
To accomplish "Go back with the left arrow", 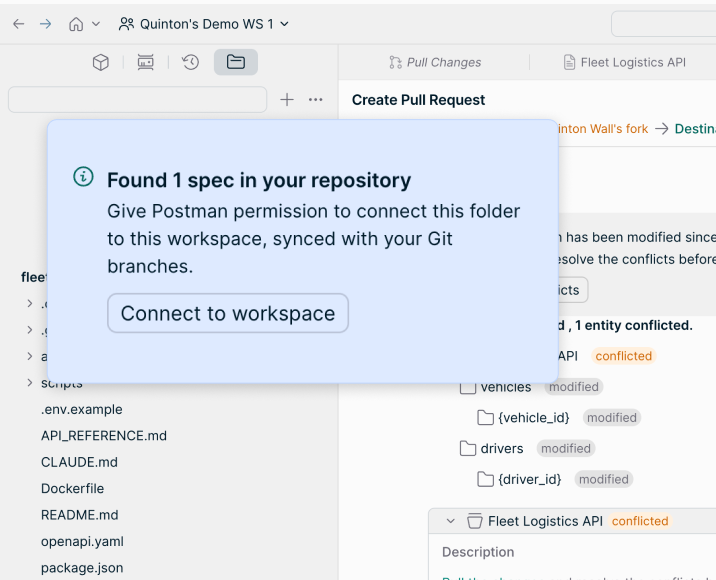I will click(18, 24).
